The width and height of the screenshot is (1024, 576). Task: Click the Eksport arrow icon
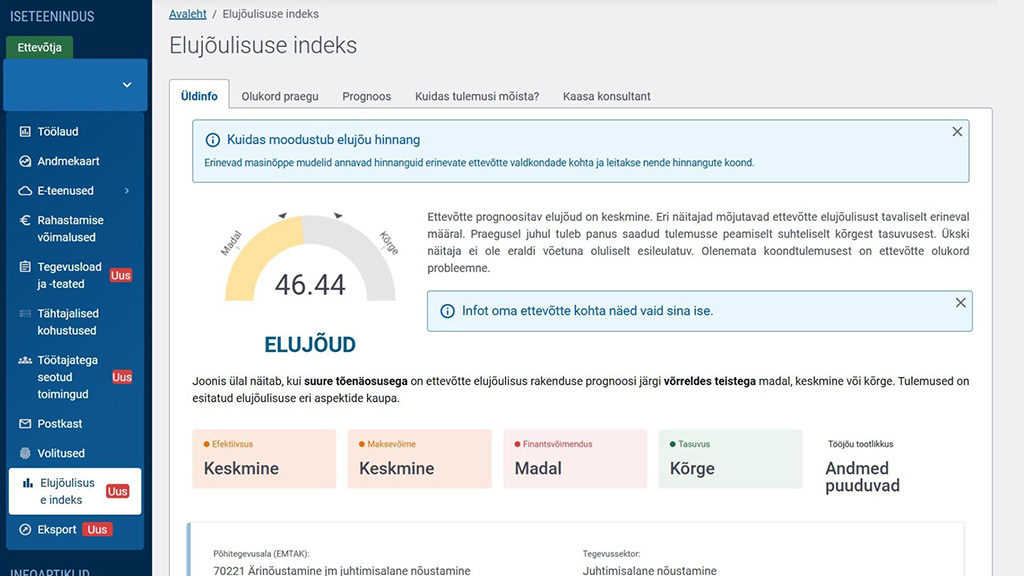click(26, 530)
